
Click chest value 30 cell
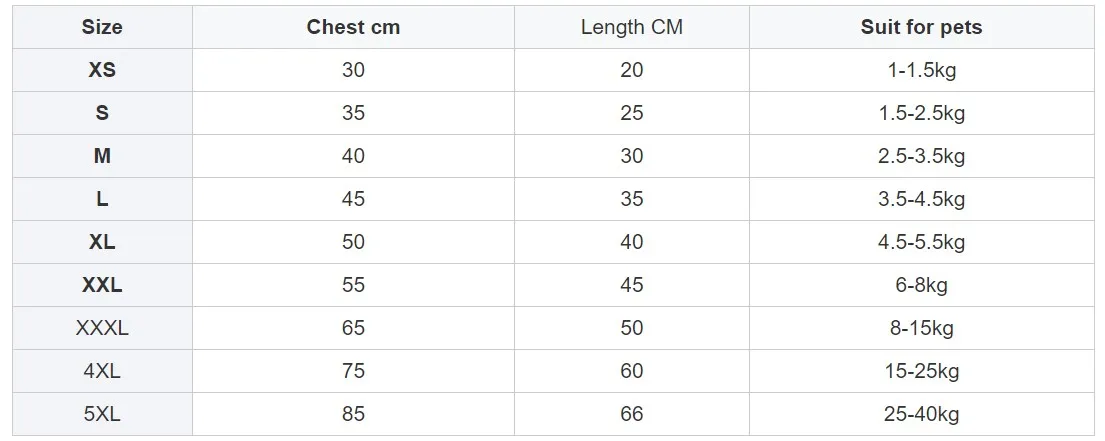pyautogui.click(x=353, y=70)
